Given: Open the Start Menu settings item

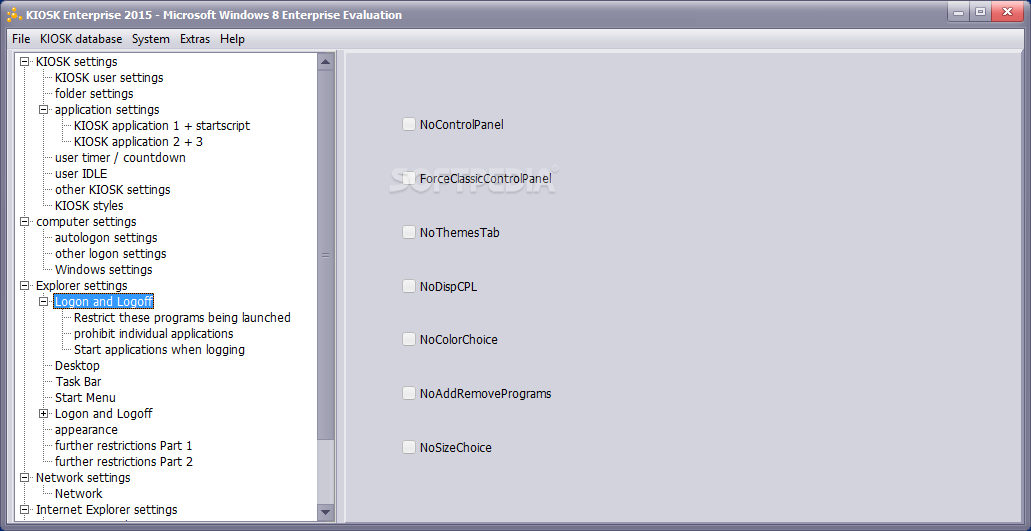Looking at the screenshot, I should tap(85, 398).
